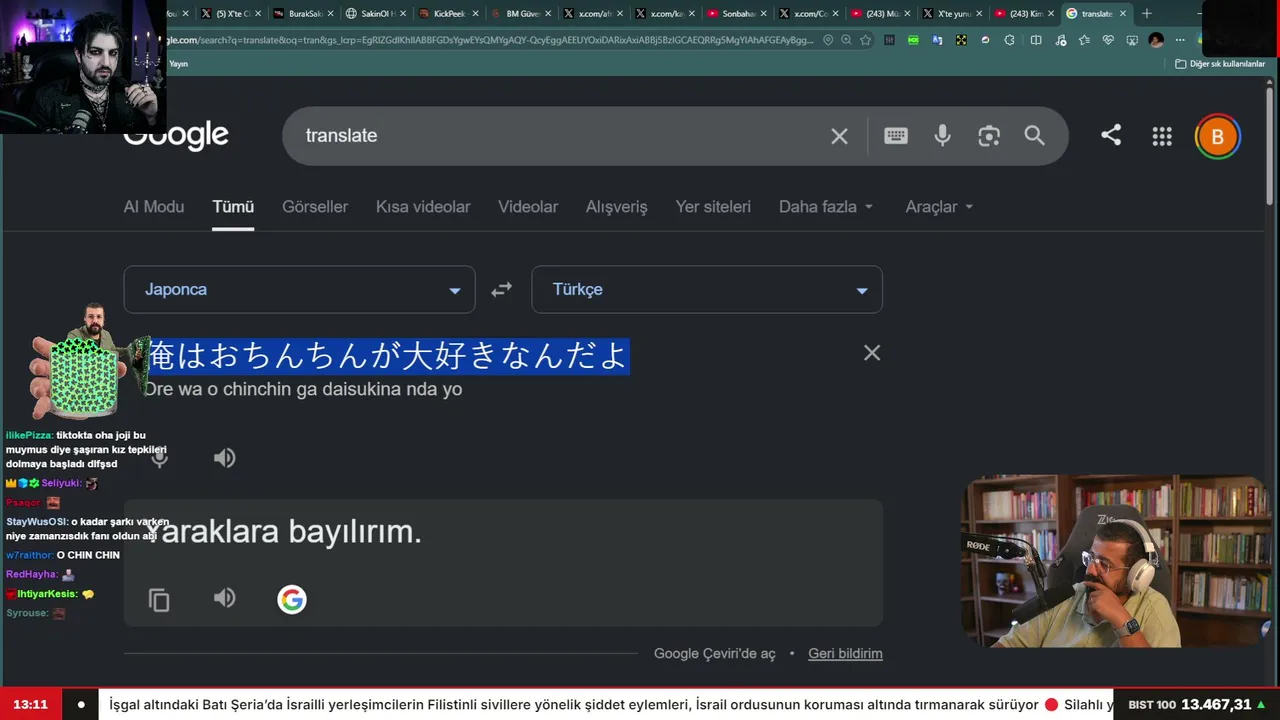
Task: Click the Google Çeviri'de aç link
Action: coord(715,654)
